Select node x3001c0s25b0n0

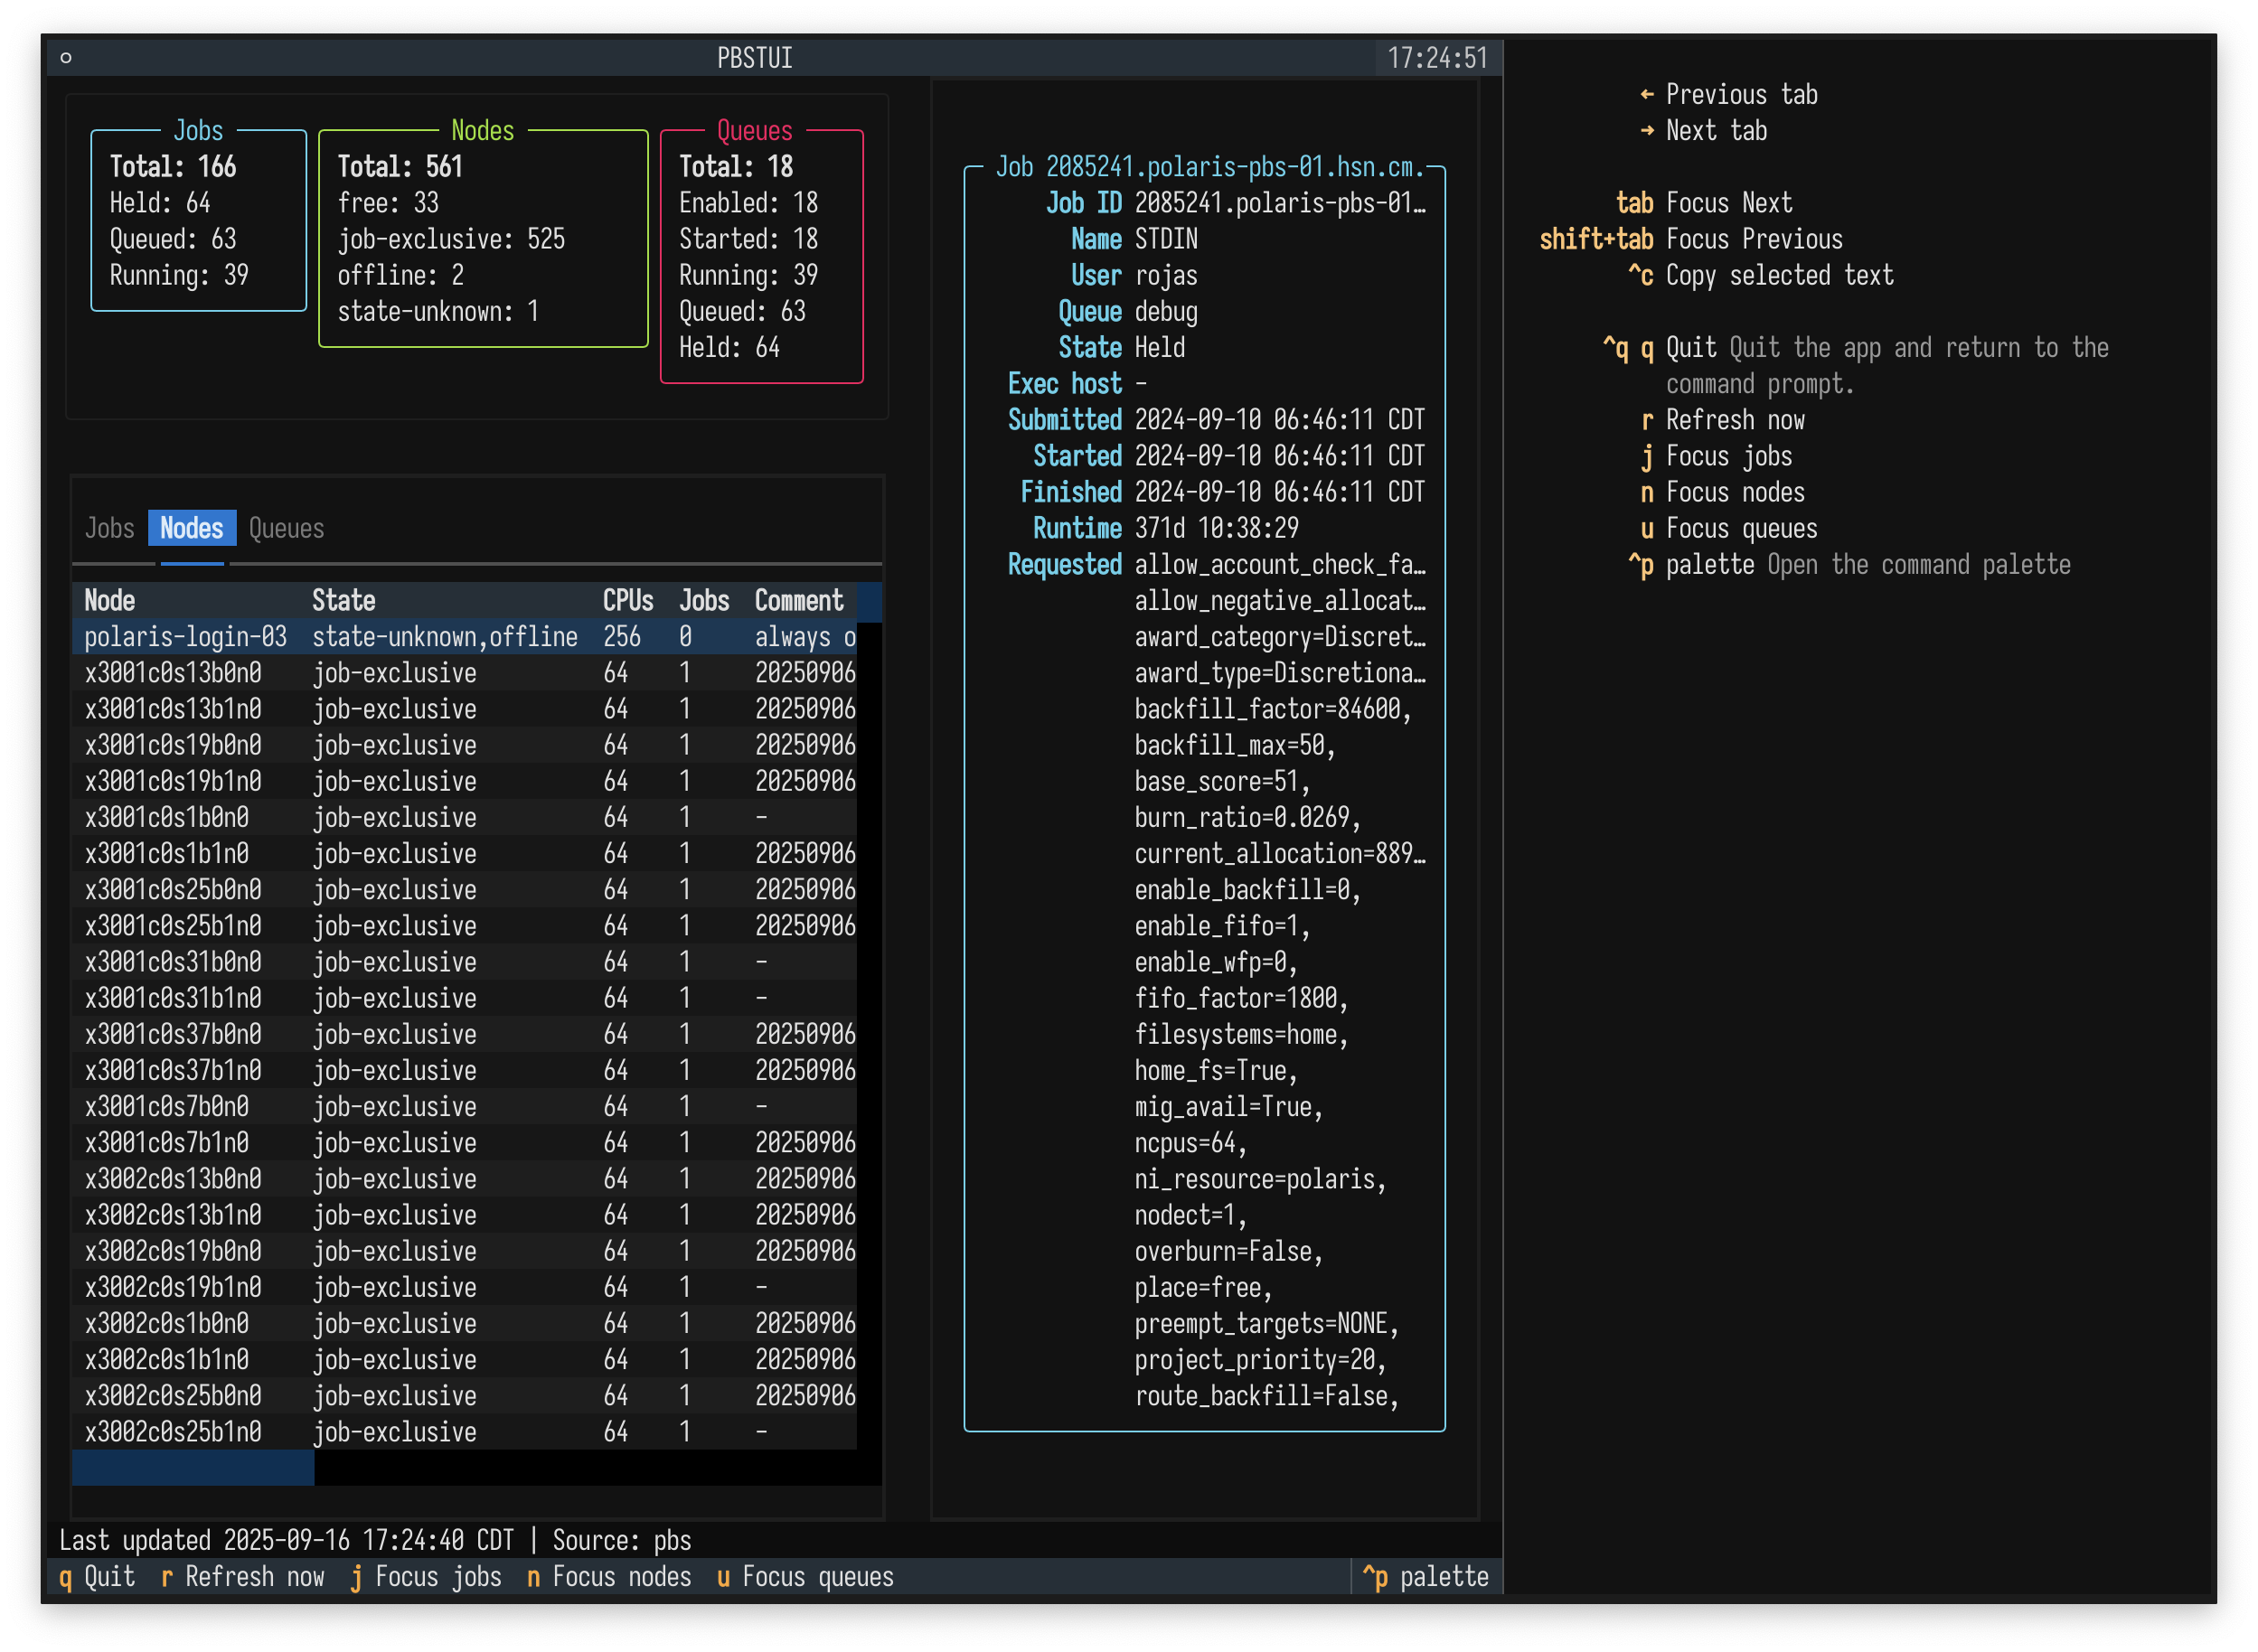465,889
